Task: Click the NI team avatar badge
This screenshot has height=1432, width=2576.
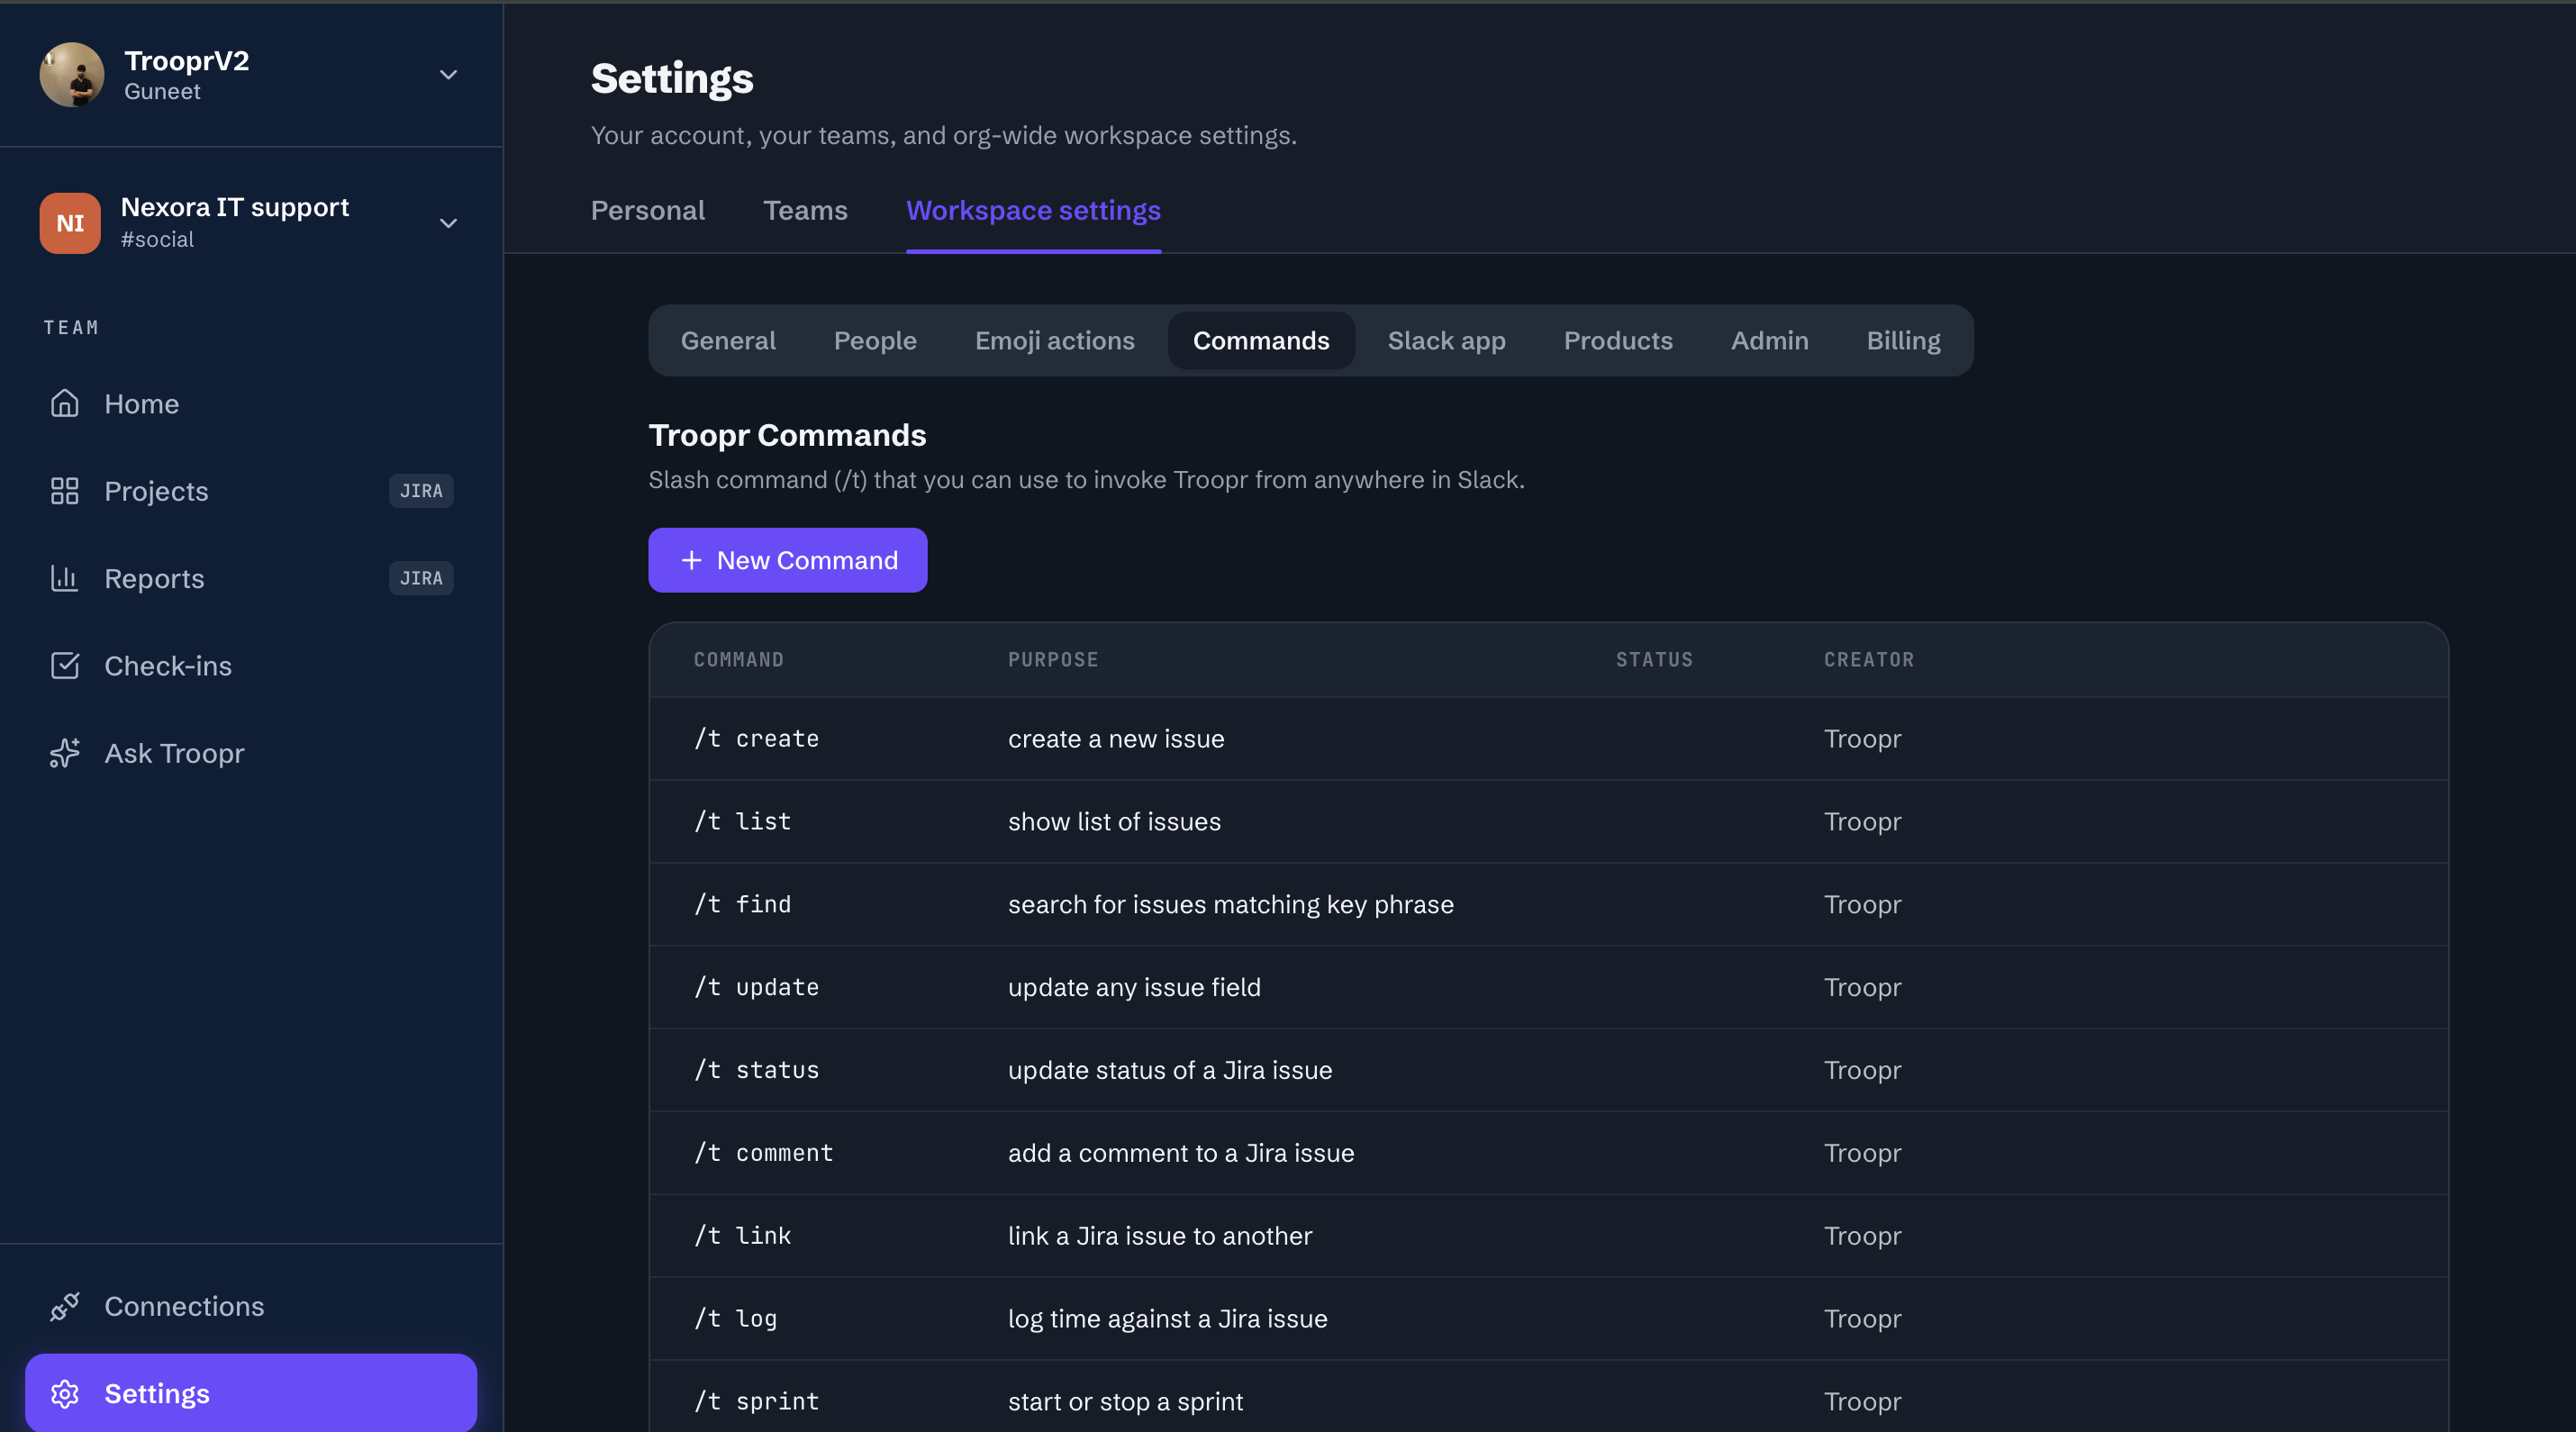Action: tap(70, 223)
